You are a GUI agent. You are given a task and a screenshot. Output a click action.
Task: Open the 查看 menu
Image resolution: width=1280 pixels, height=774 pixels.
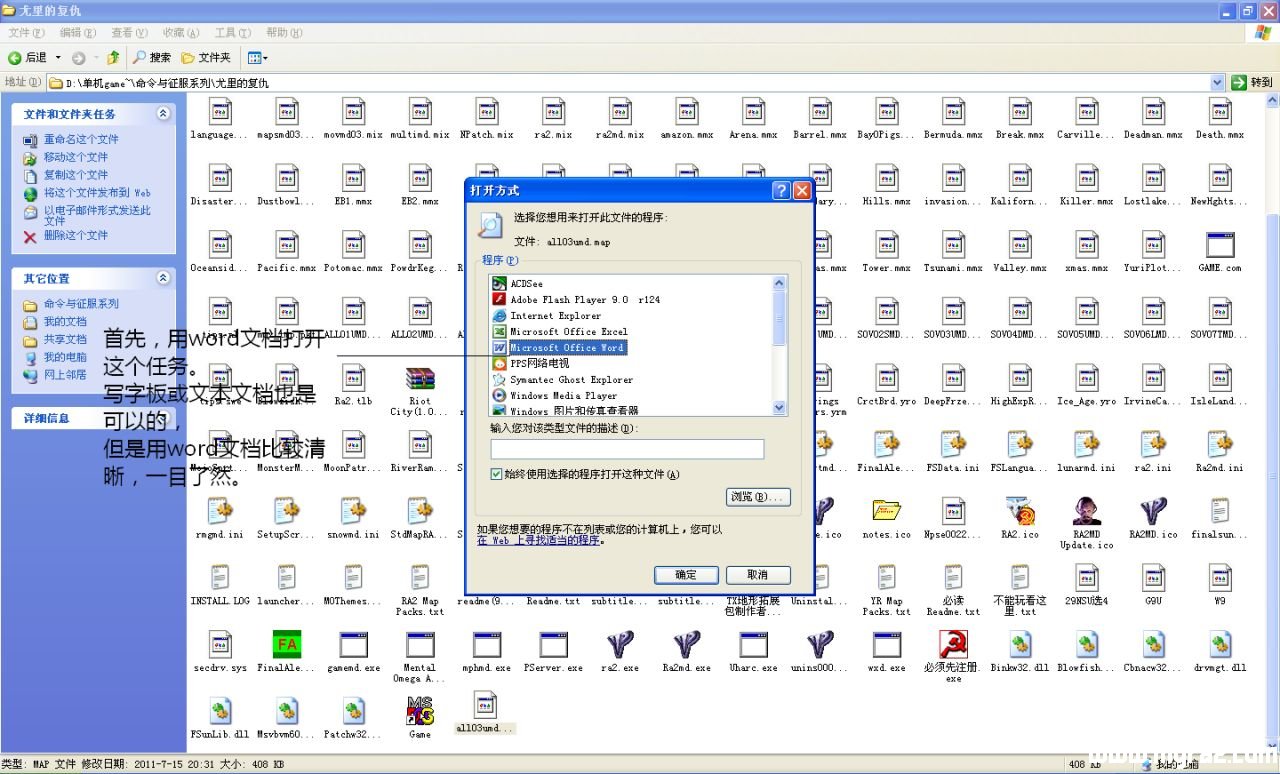pos(129,33)
